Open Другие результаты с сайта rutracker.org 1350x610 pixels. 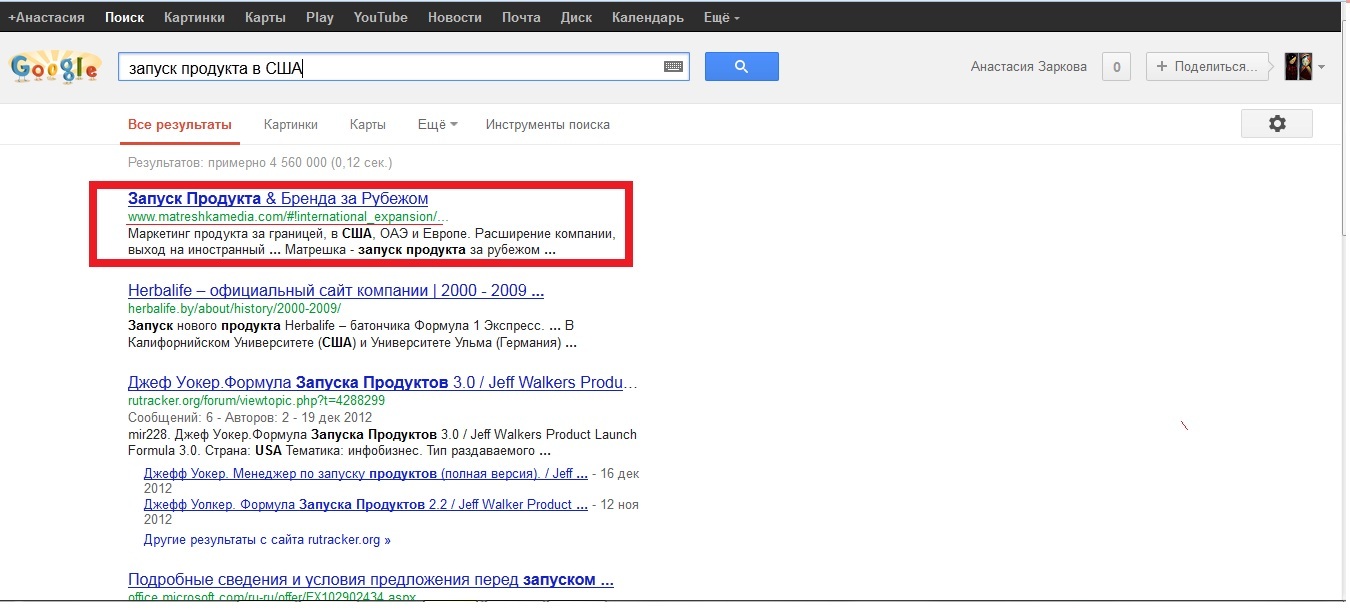267,540
